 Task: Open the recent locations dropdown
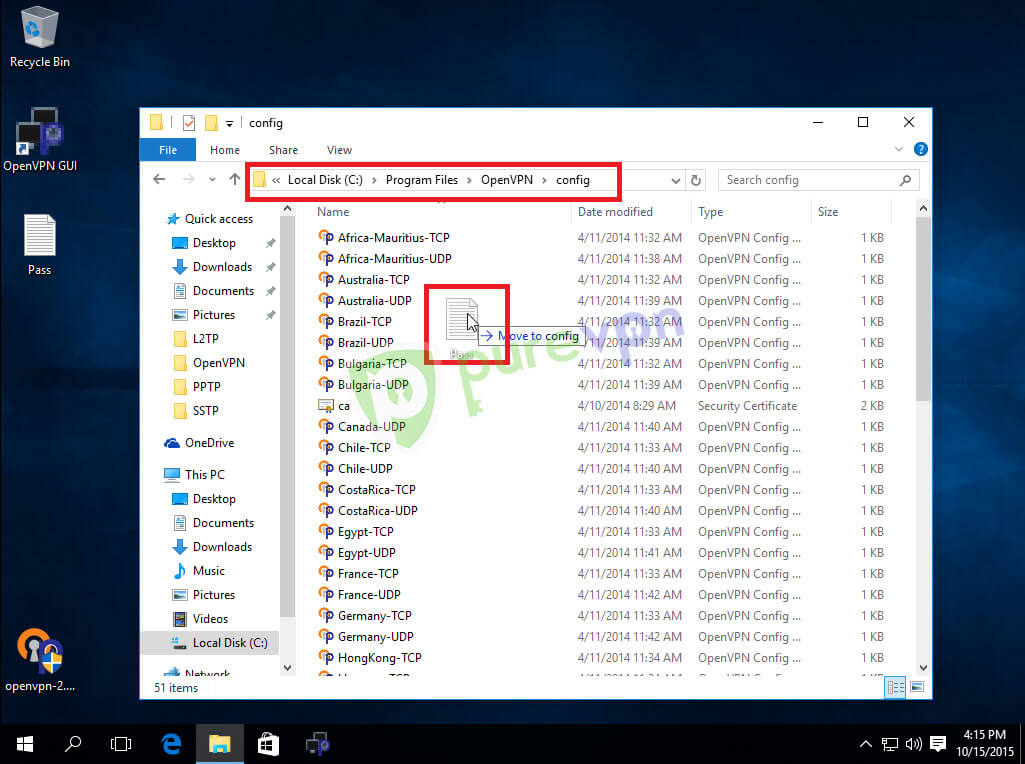pos(212,180)
